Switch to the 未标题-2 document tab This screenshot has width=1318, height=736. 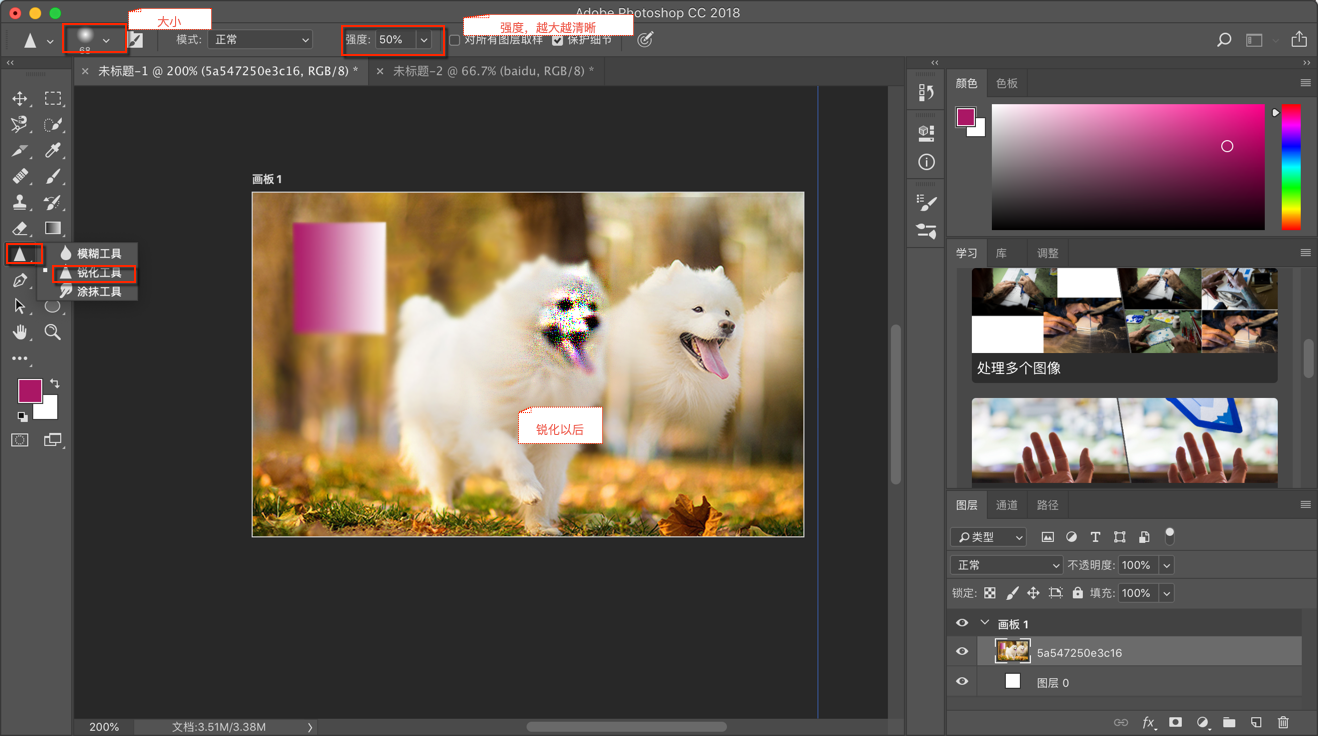point(492,71)
